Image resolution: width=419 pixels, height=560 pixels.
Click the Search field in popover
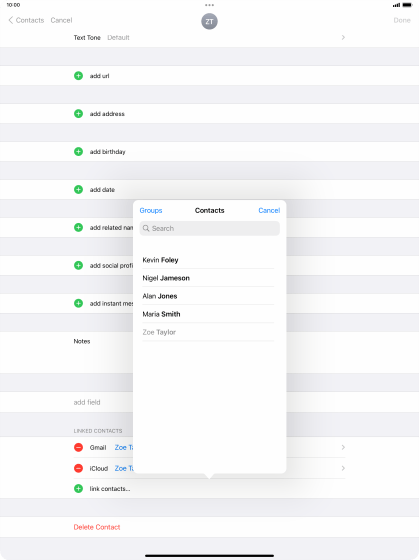pyautogui.click(x=209, y=228)
